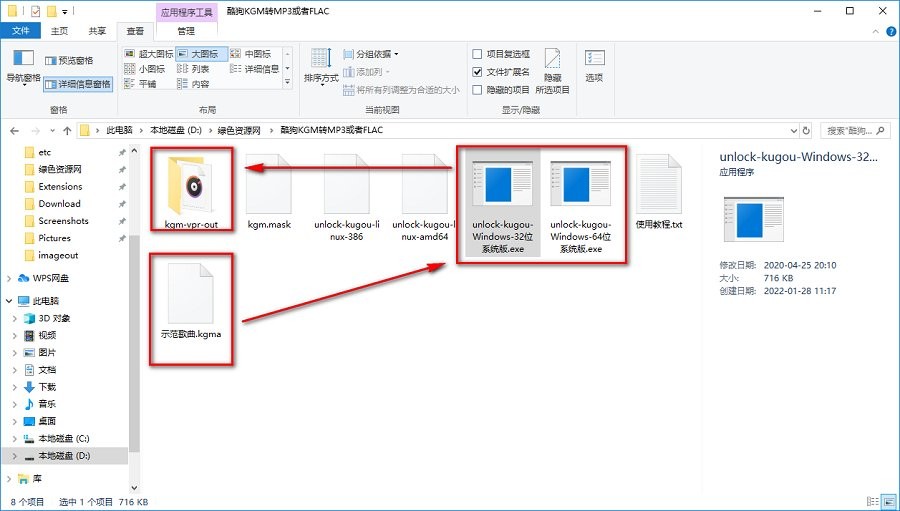Click 绿色资源网 in the address breadcrumb
The width and height of the screenshot is (900, 511).
coord(239,130)
